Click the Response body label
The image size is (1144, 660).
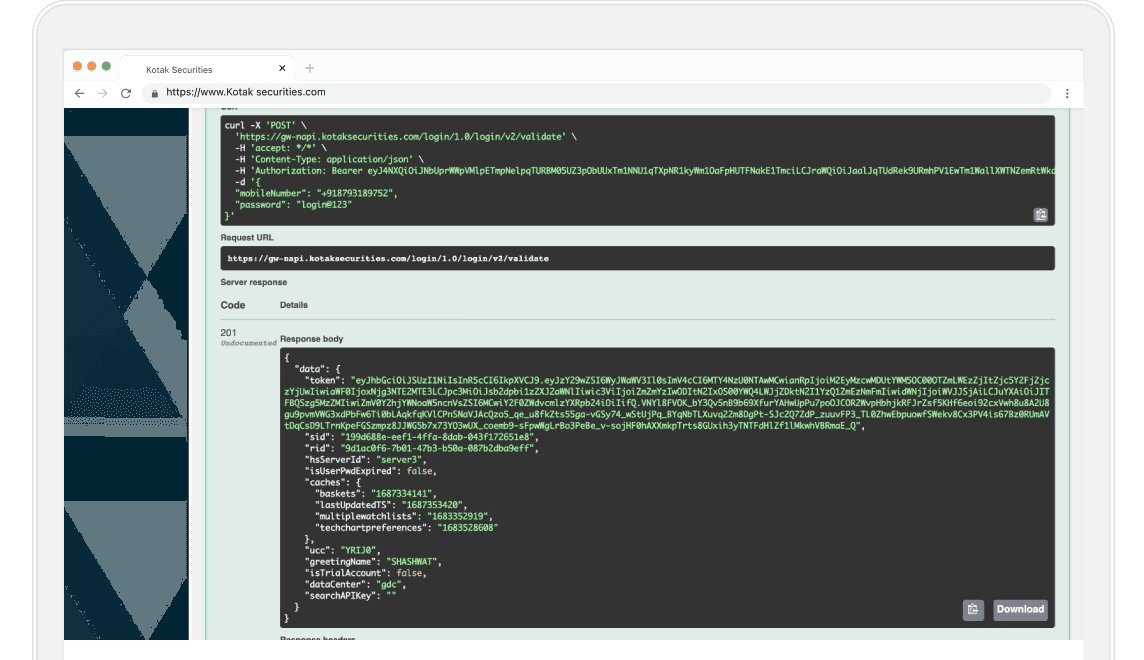click(312, 340)
